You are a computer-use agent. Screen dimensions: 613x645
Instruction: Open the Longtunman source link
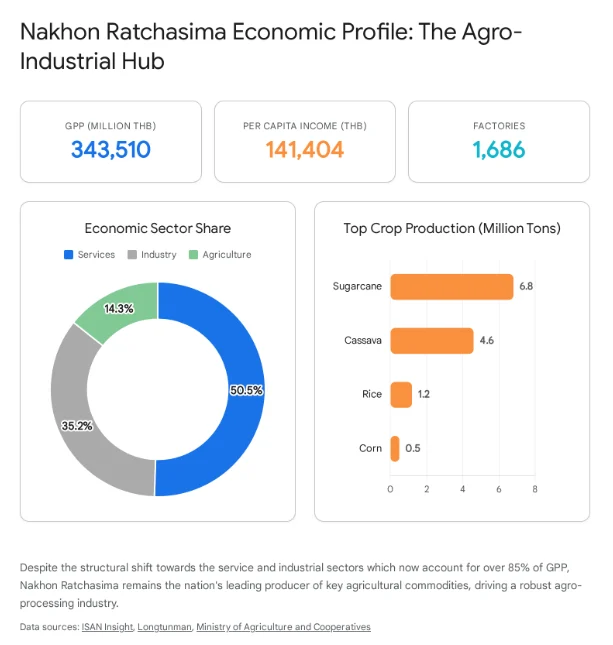(165, 626)
